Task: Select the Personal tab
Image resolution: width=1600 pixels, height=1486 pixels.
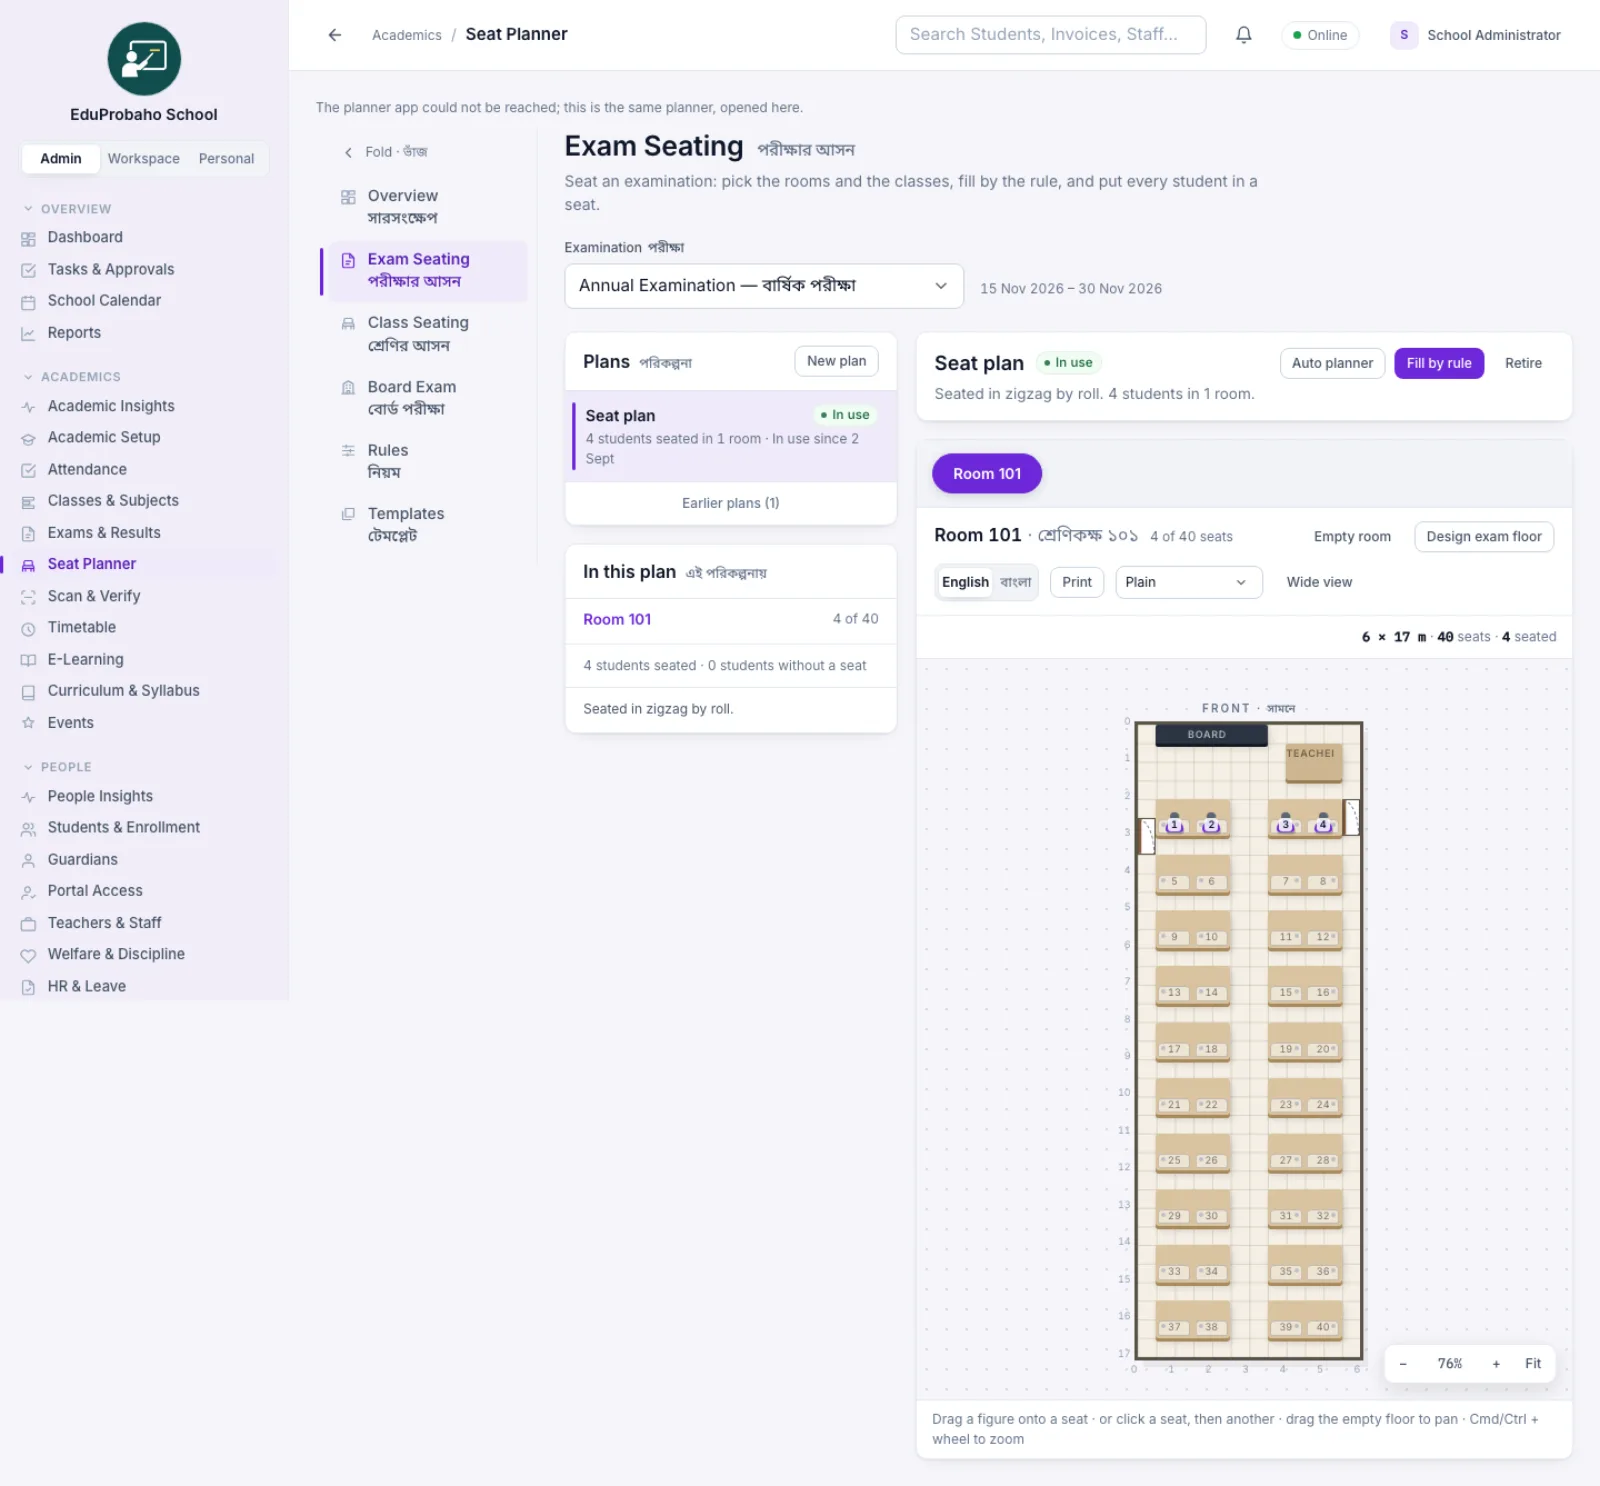Action: click(x=226, y=158)
